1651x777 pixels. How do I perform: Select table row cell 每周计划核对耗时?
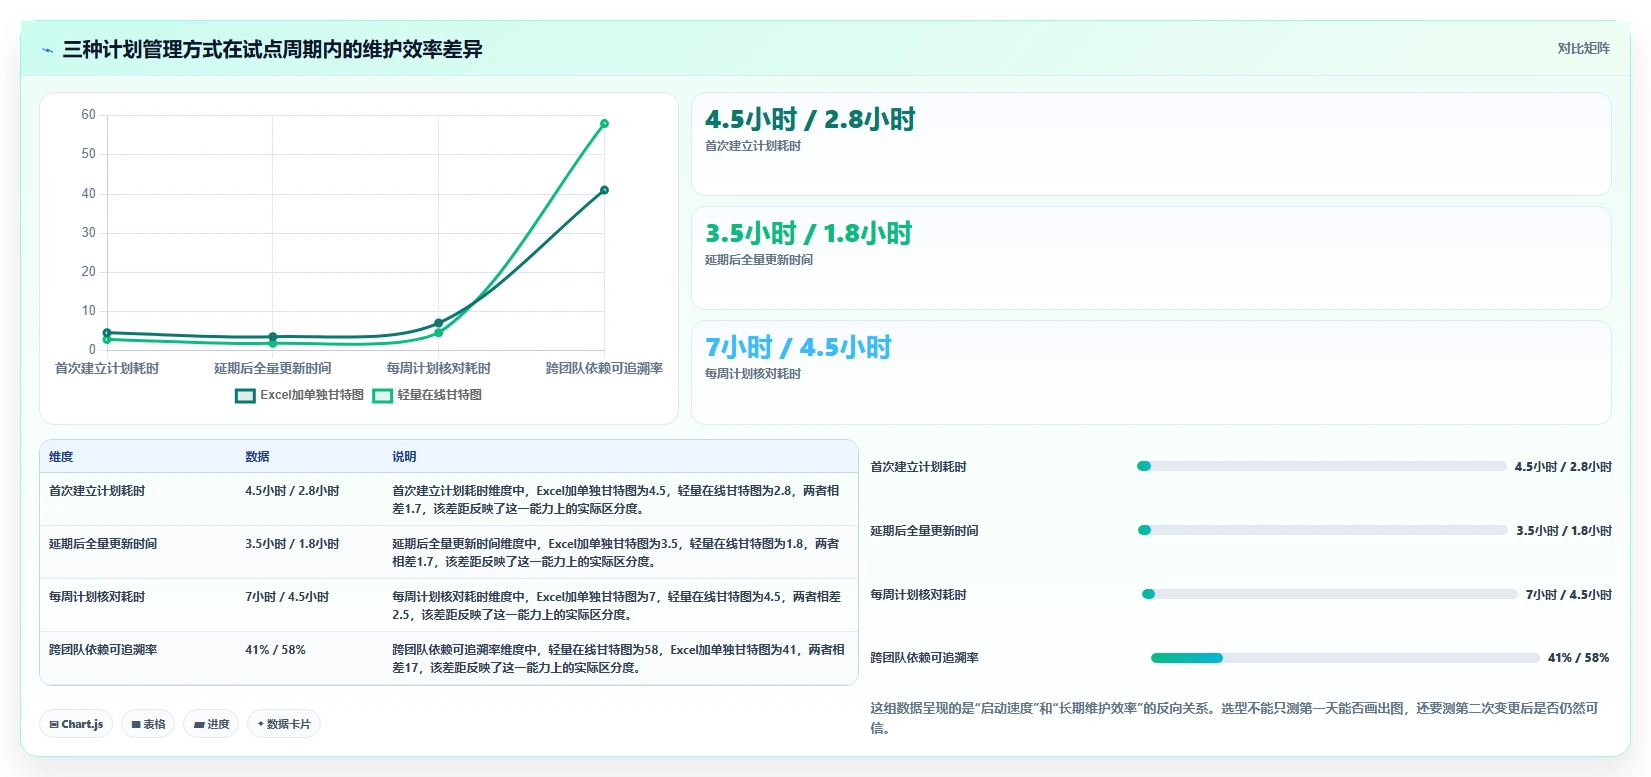[97, 597]
